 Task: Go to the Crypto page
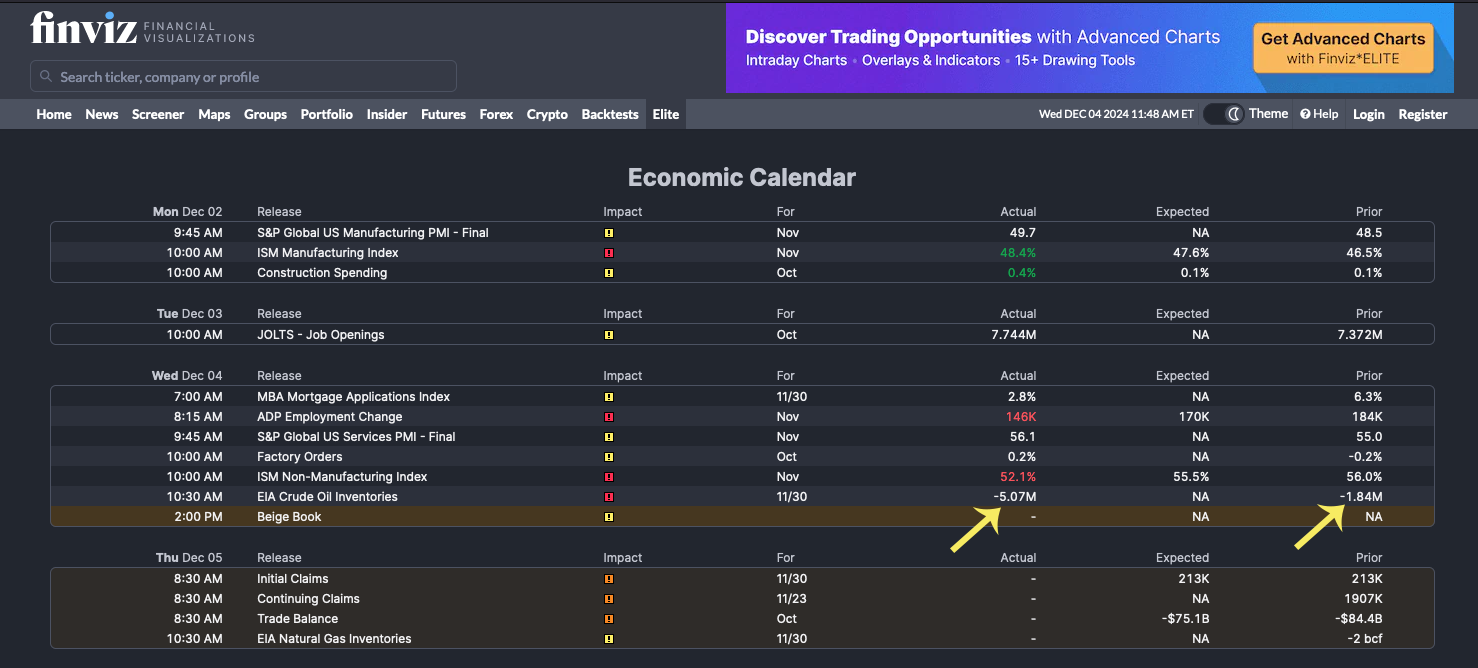pos(547,114)
